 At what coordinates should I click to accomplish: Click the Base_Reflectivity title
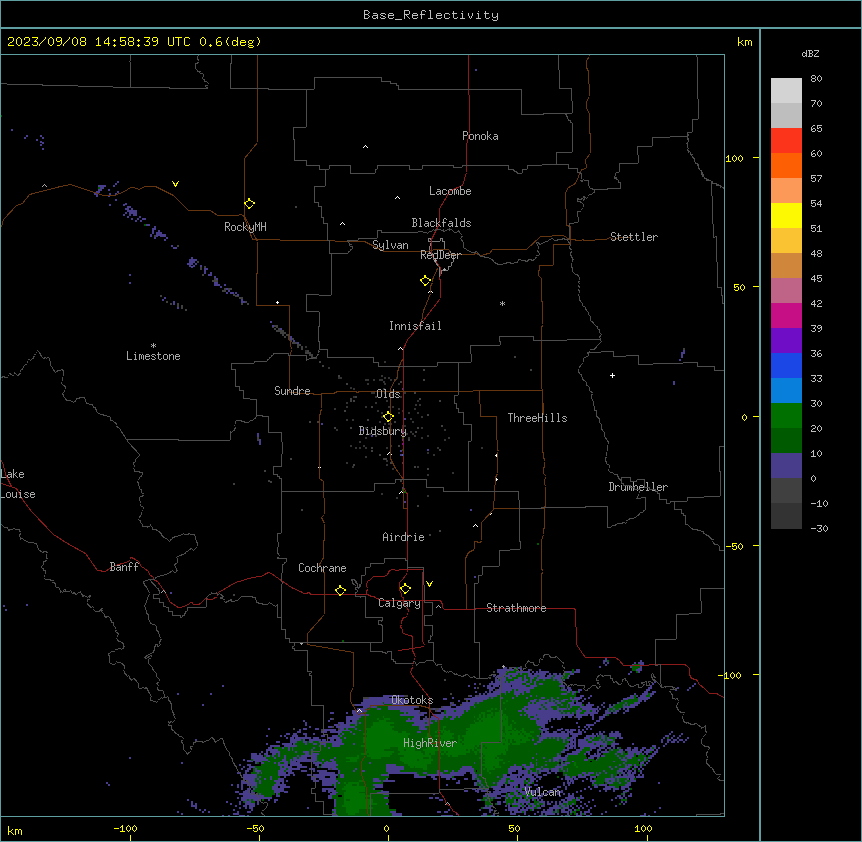click(x=431, y=15)
